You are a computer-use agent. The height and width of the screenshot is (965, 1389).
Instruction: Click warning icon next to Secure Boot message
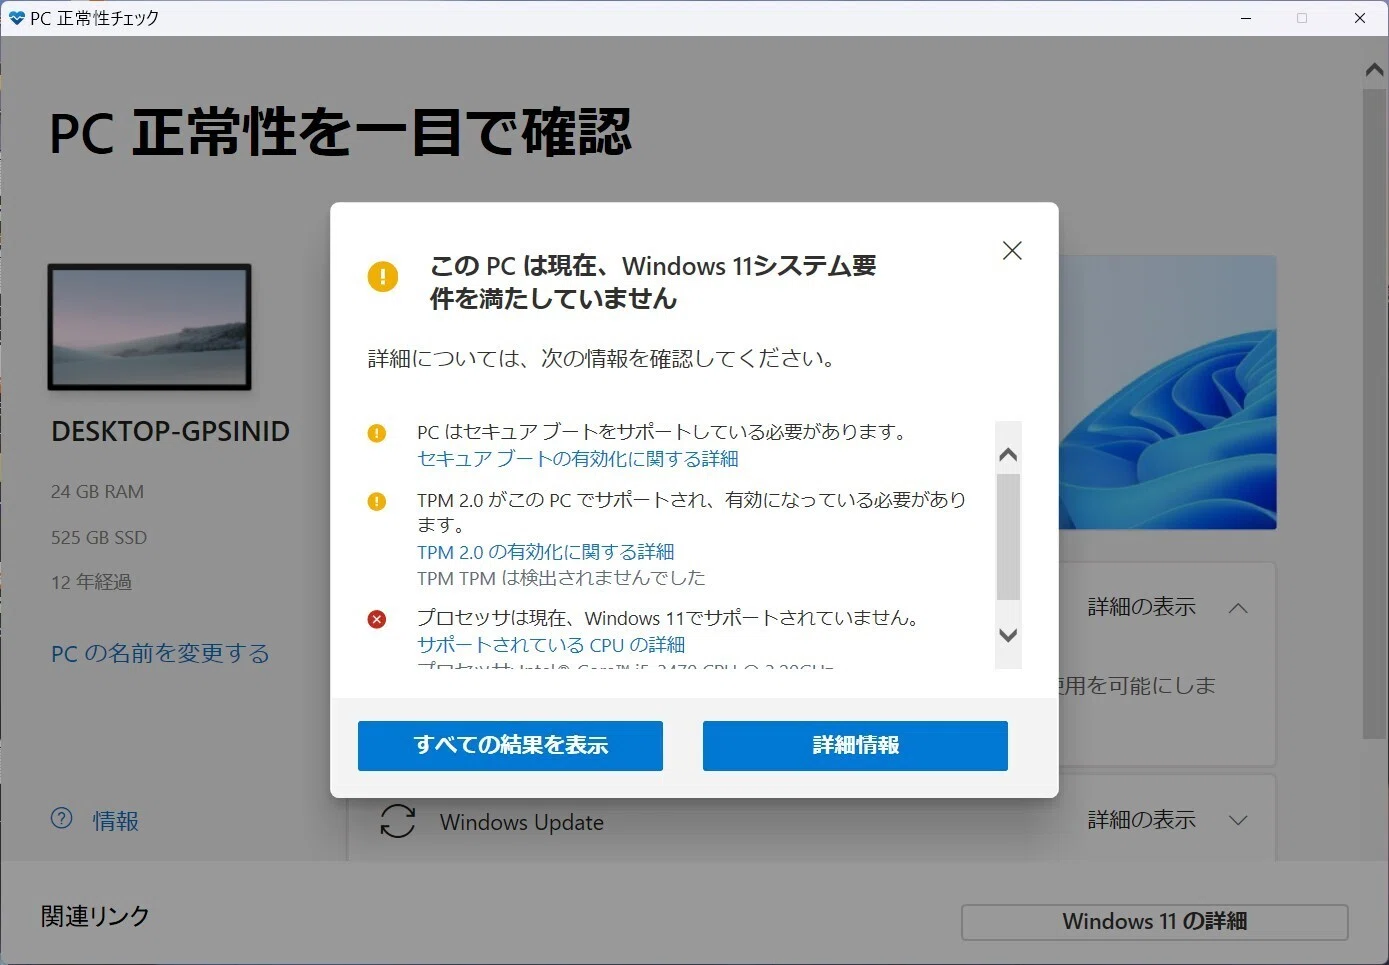(377, 433)
